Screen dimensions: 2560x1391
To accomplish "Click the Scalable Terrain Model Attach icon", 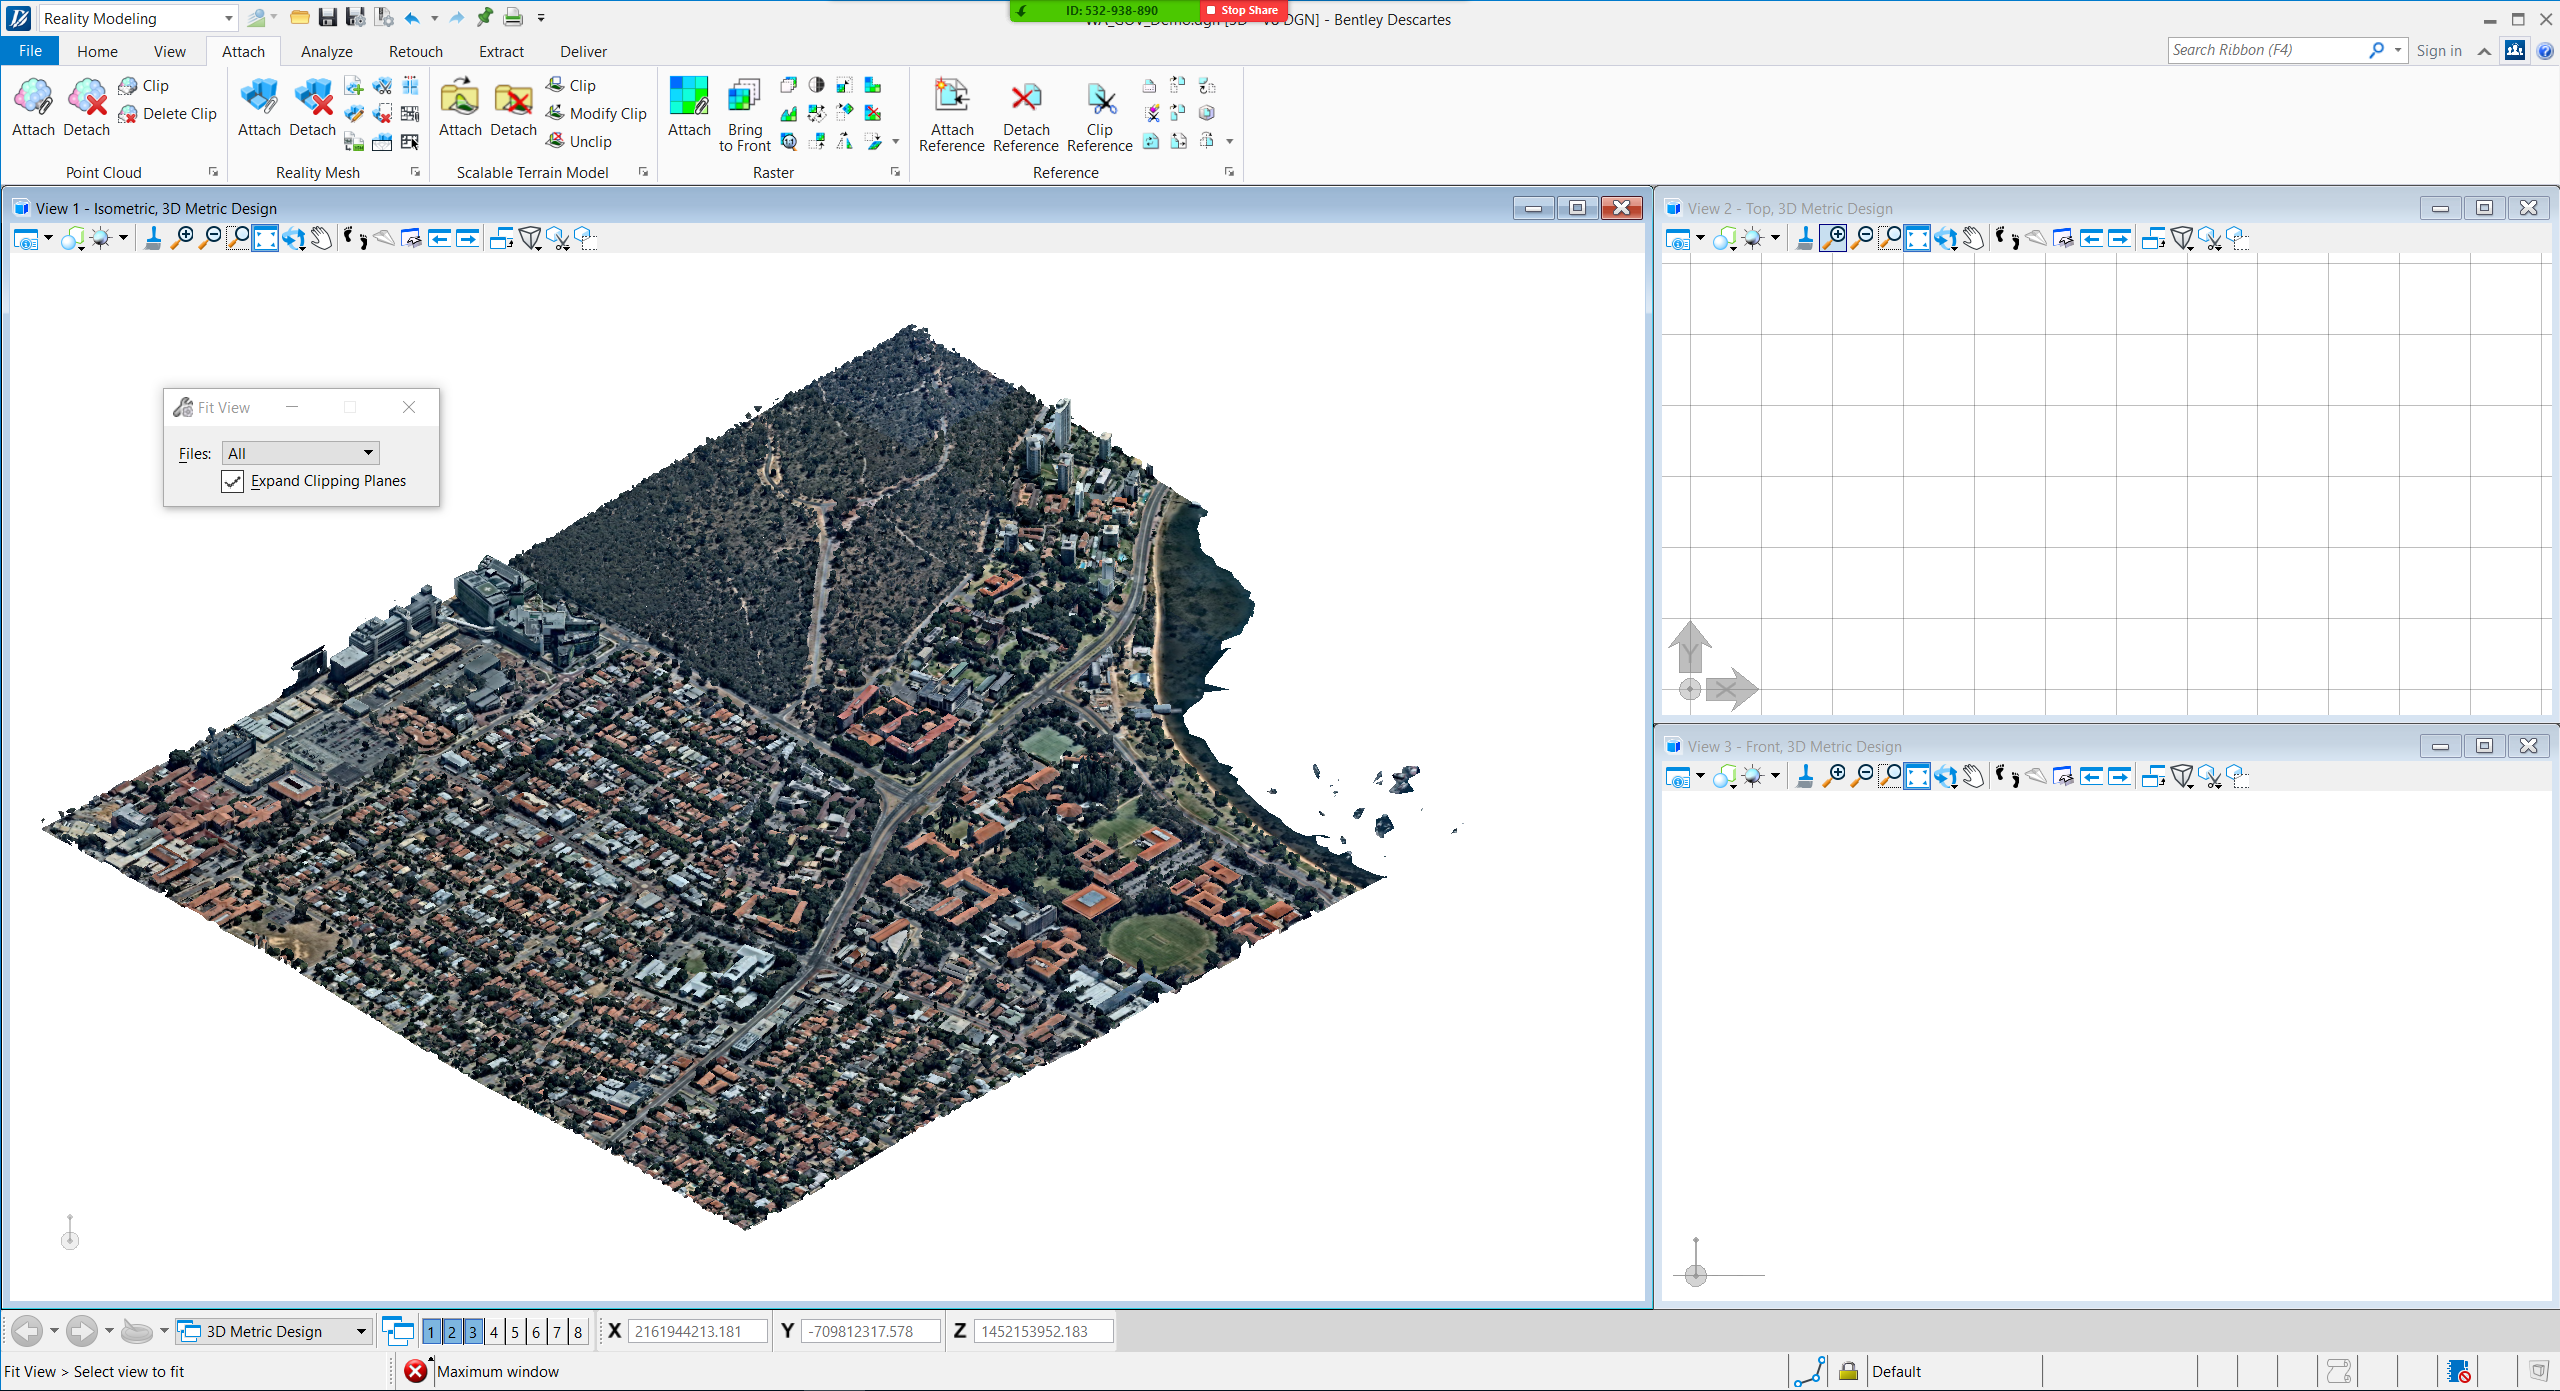I will pyautogui.click(x=460, y=97).
